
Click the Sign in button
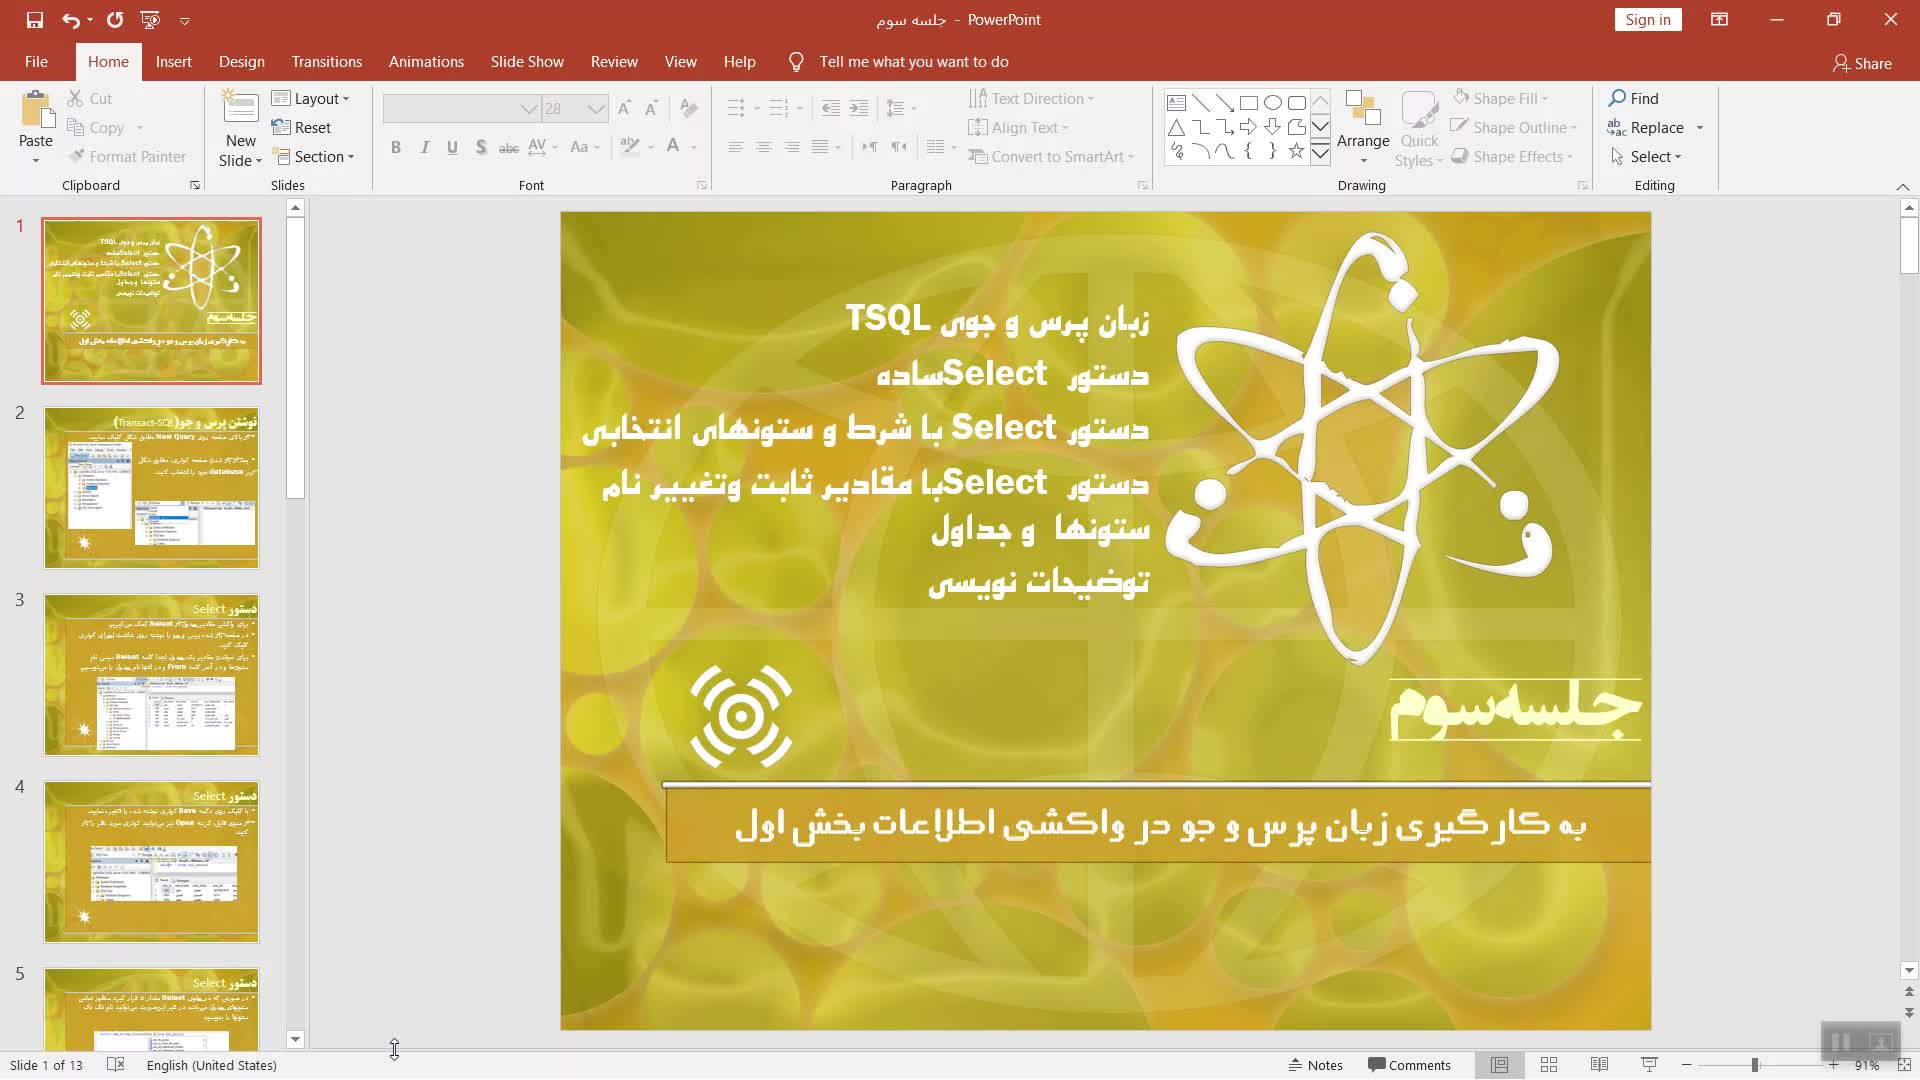pos(1647,20)
